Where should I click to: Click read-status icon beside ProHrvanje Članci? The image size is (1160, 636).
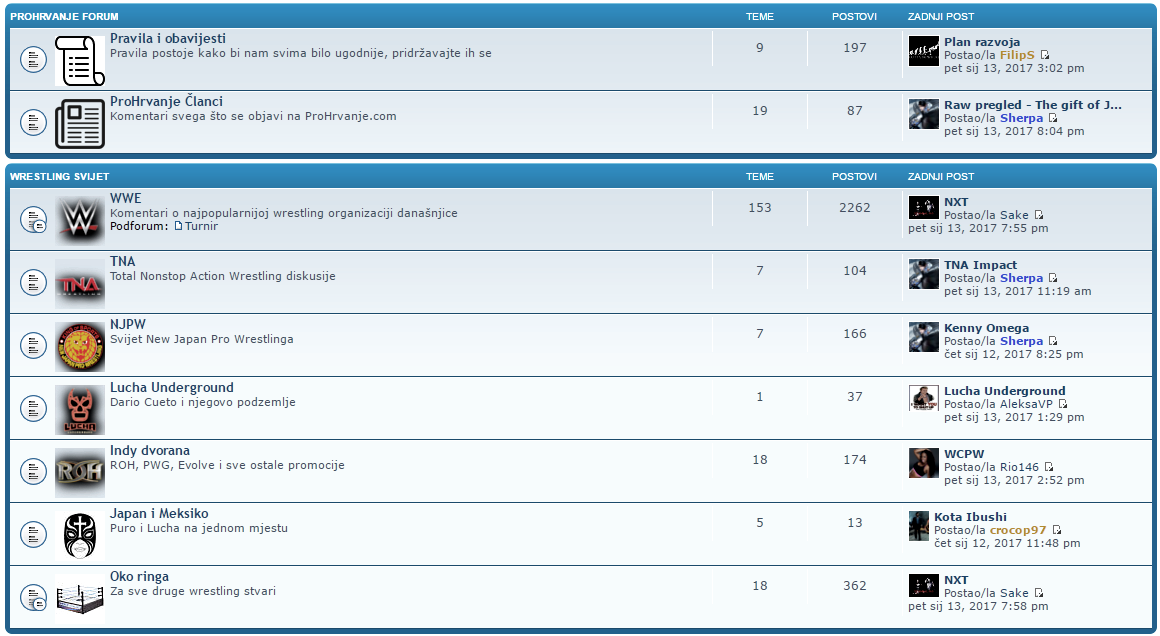tap(33, 123)
